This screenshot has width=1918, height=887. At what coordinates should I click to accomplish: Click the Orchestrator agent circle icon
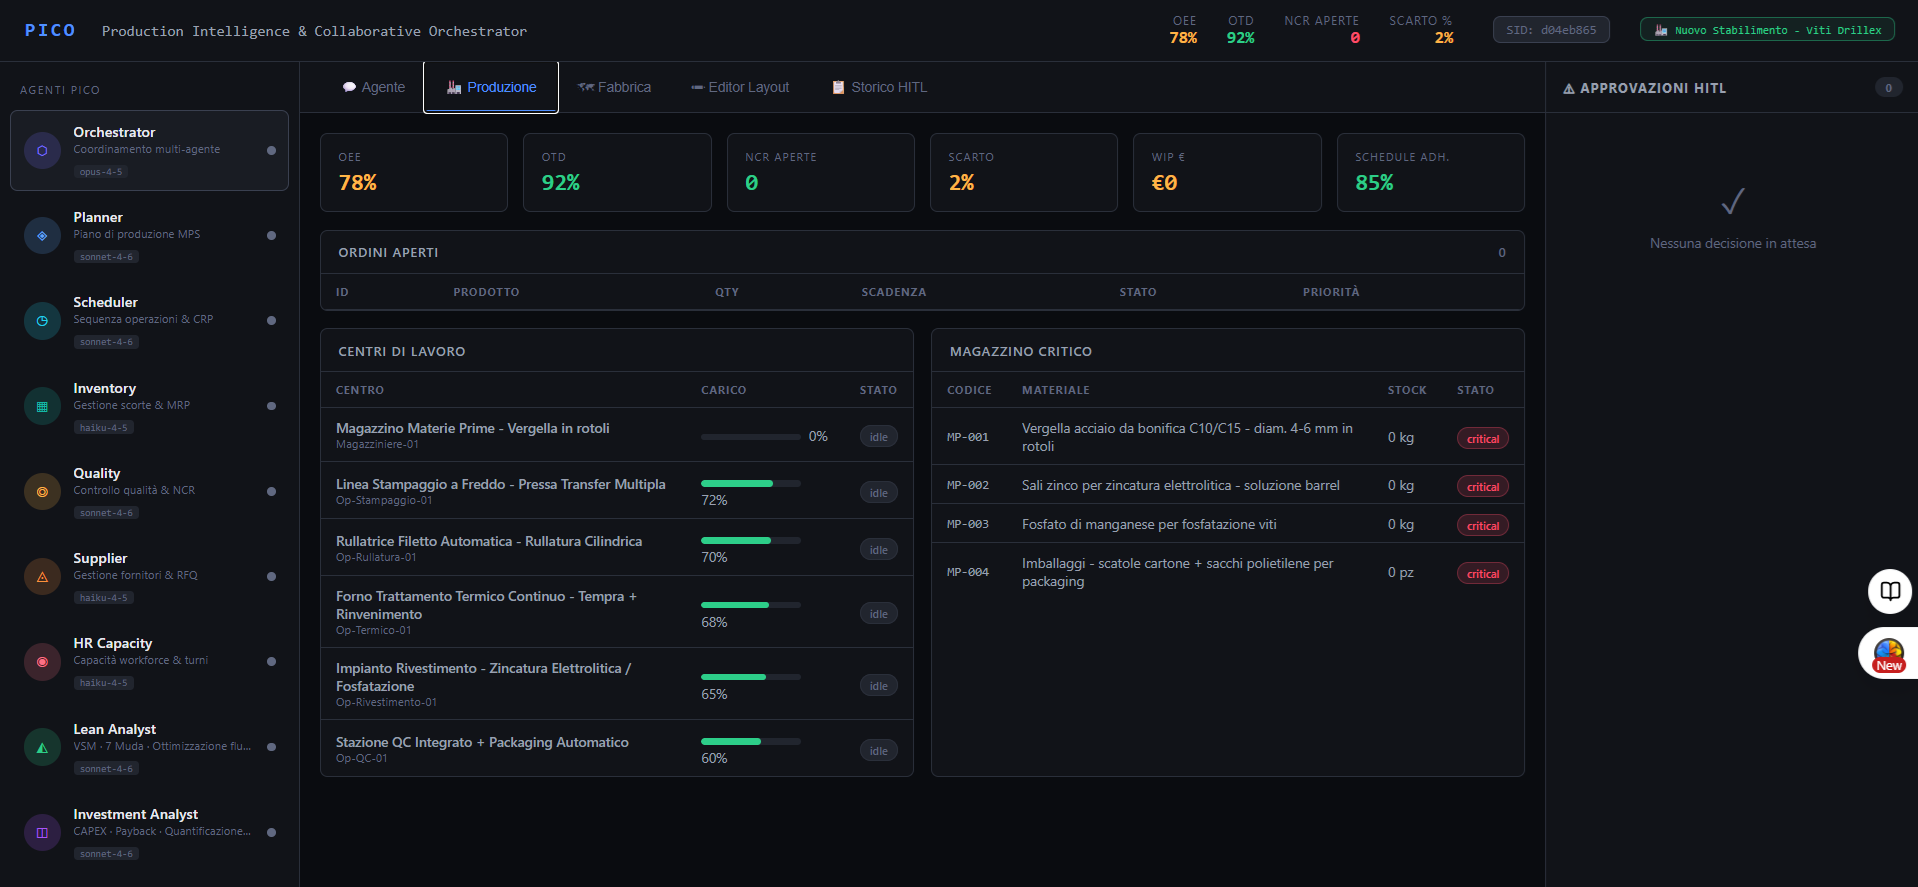pyautogui.click(x=42, y=150)
